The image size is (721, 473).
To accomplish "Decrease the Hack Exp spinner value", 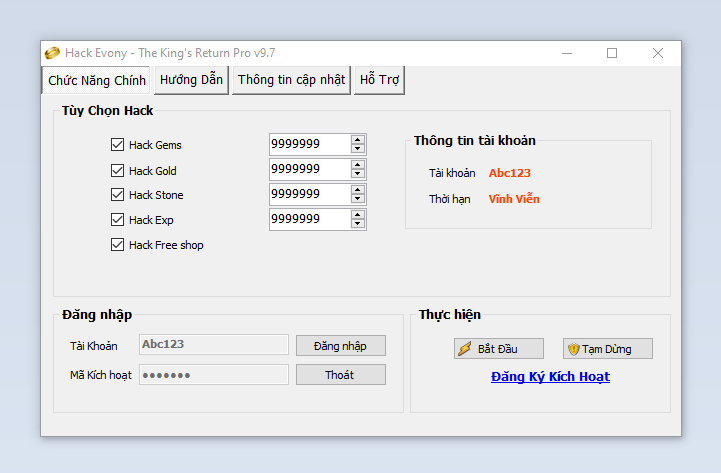I will 358,224.
